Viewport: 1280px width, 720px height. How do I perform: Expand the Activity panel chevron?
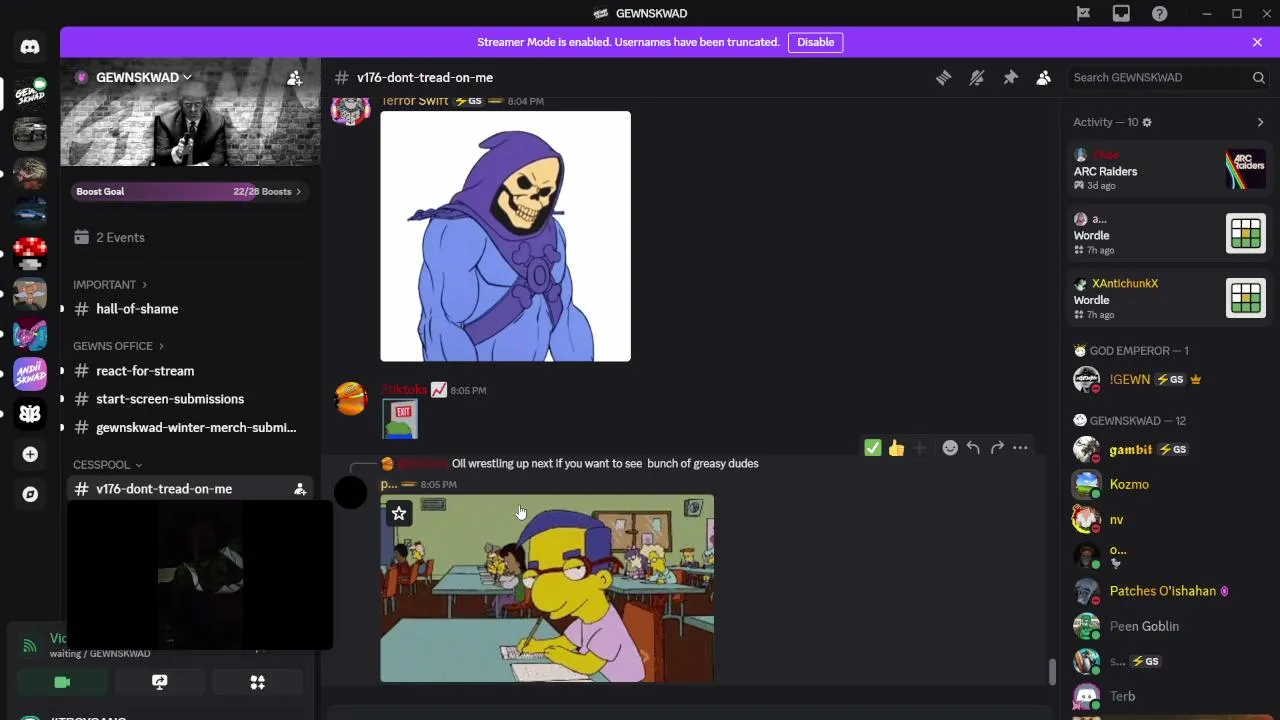tap(1260, 122)
